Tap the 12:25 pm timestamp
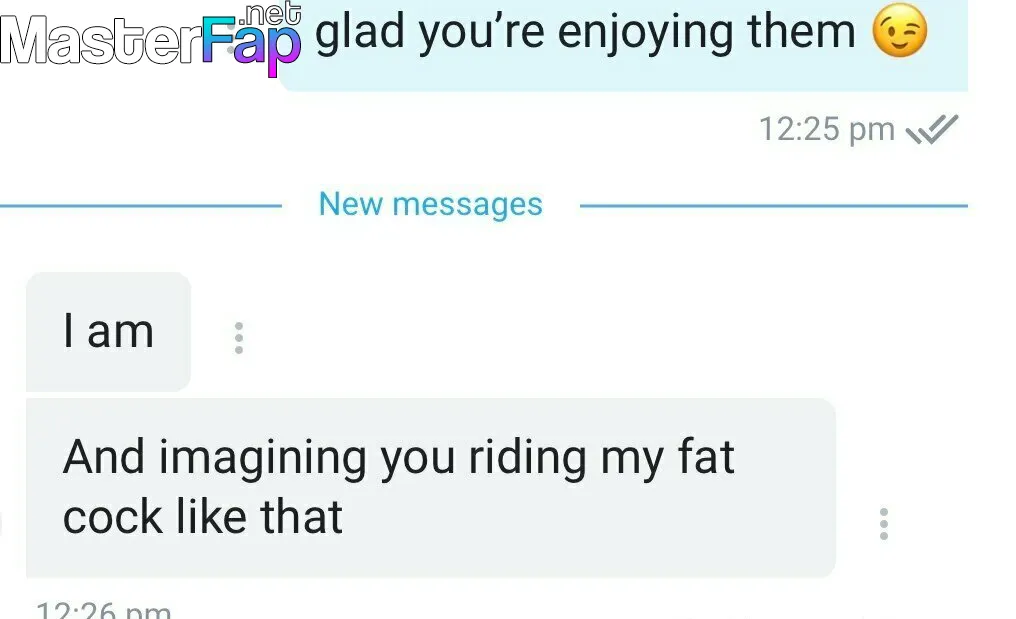Image resolution: width=1016 pixels, height=619 pixels. coord(826,129)
